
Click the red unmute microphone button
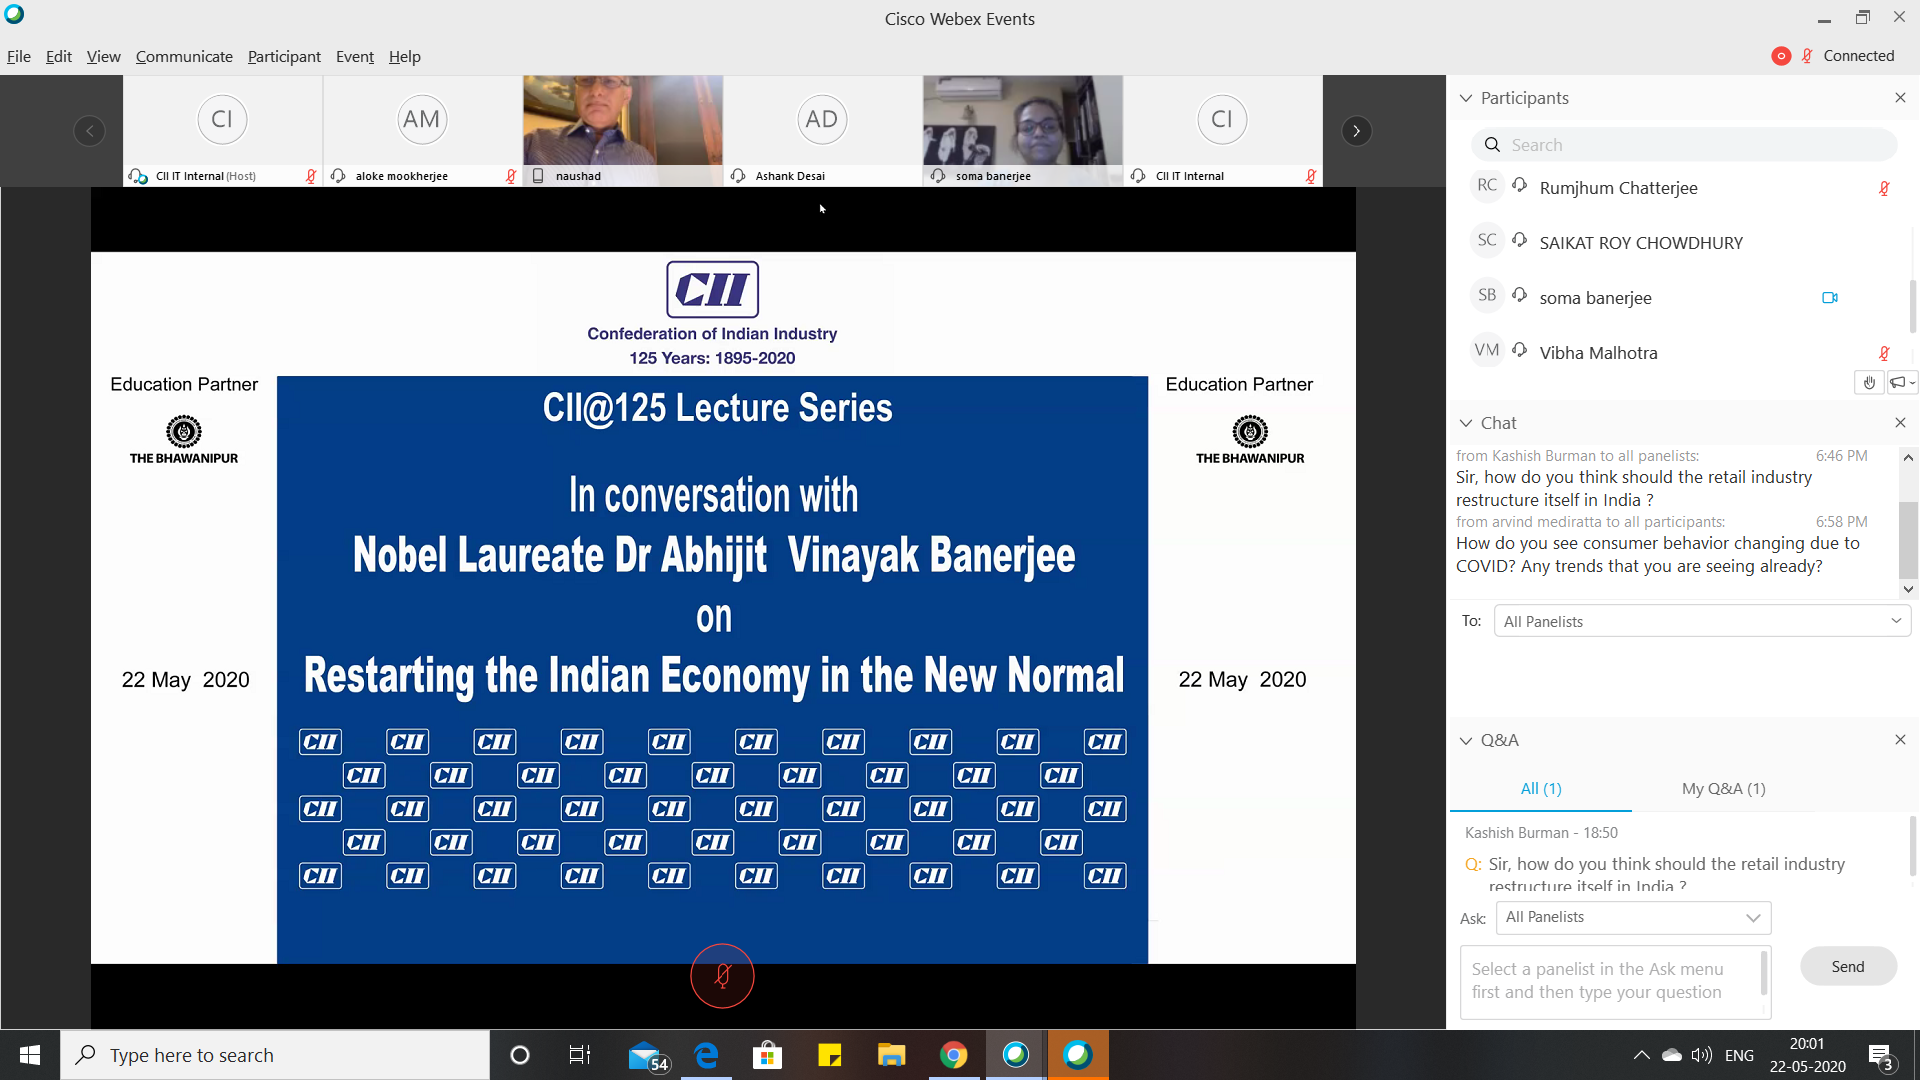tap(722, 976)
